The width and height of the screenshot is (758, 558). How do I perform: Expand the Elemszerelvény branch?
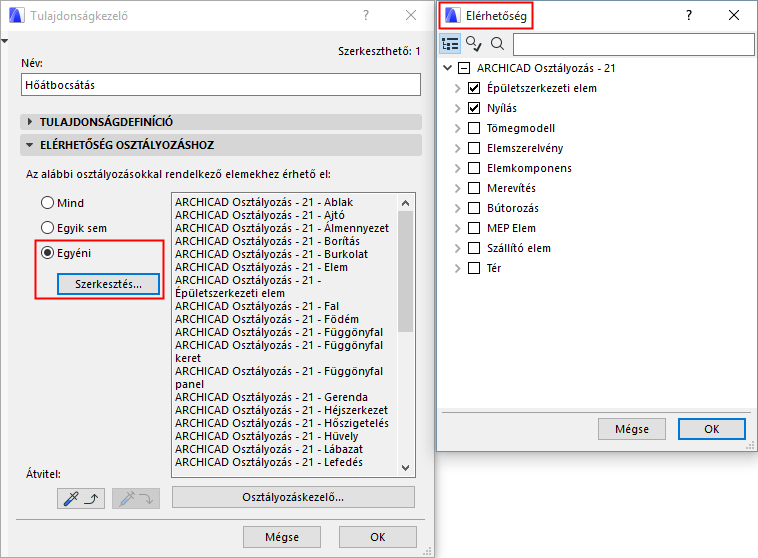tap(457, 148)
